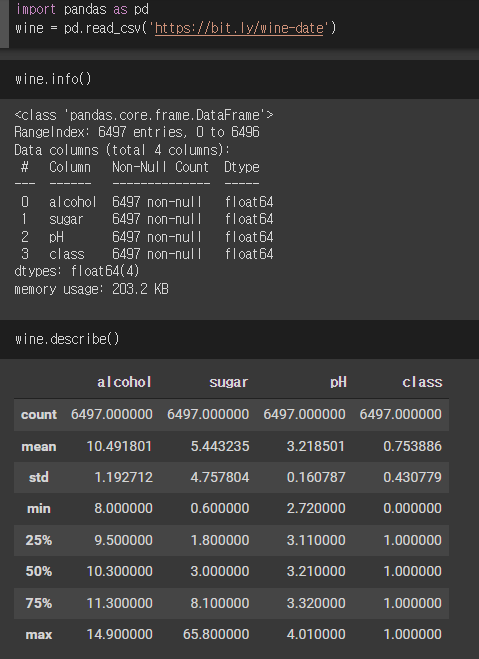Viewport: 479px width, 659px height.
Task: Click the wine.describe() code cell
Action: click(240, 339)
